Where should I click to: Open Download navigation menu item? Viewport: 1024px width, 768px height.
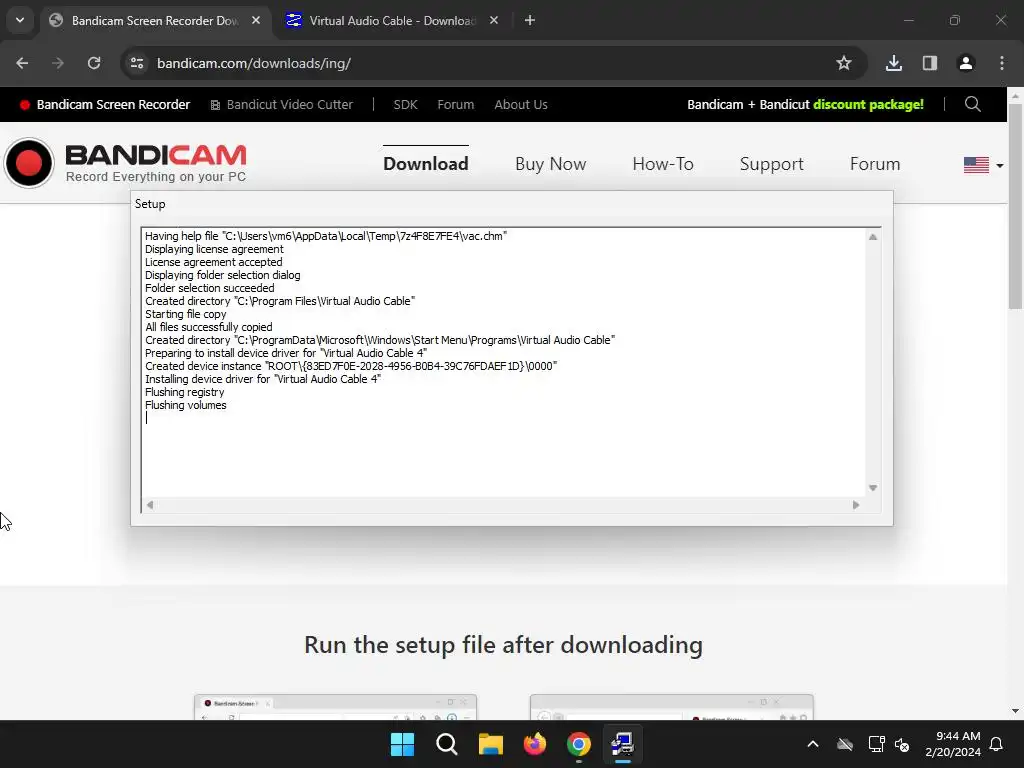point(426,164)
